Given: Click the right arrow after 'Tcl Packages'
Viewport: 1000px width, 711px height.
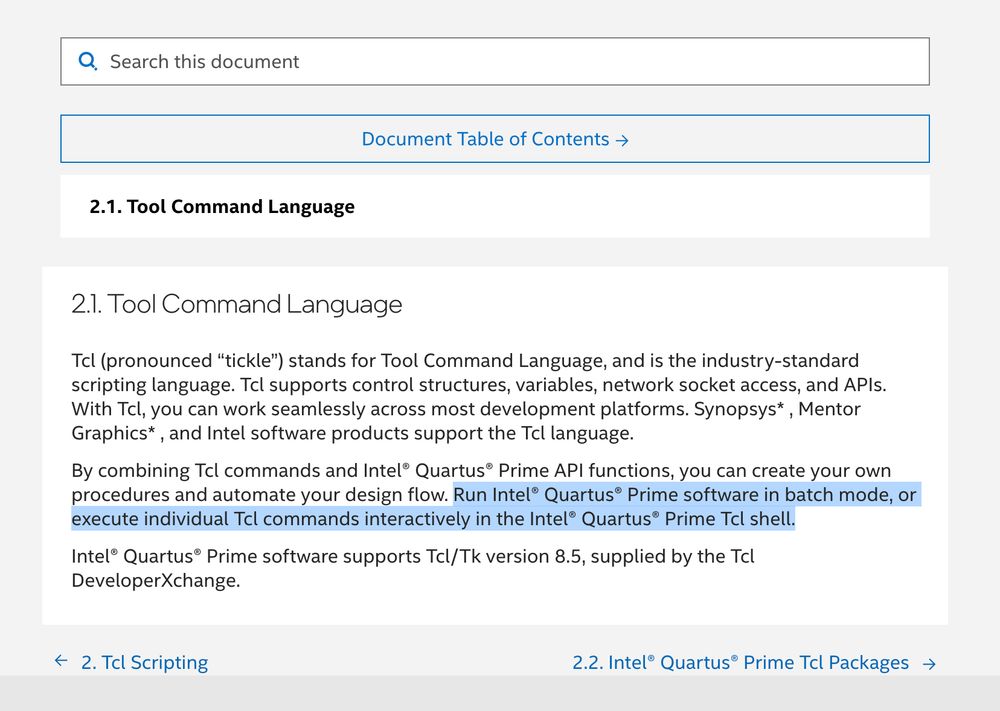Looking at the screenshot, I should pos(929,664).
